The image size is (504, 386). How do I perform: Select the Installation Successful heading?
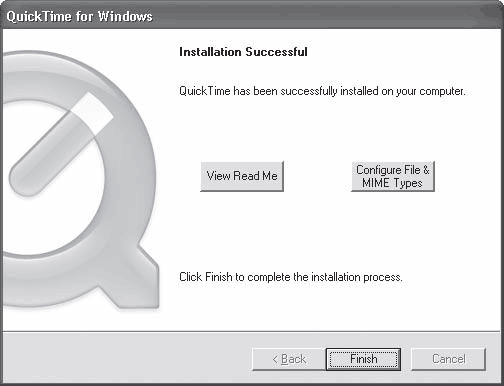point(243,52)
